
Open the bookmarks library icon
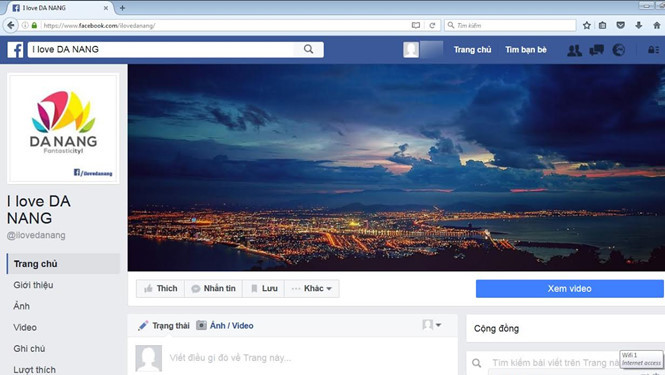(x=602, y=25)
